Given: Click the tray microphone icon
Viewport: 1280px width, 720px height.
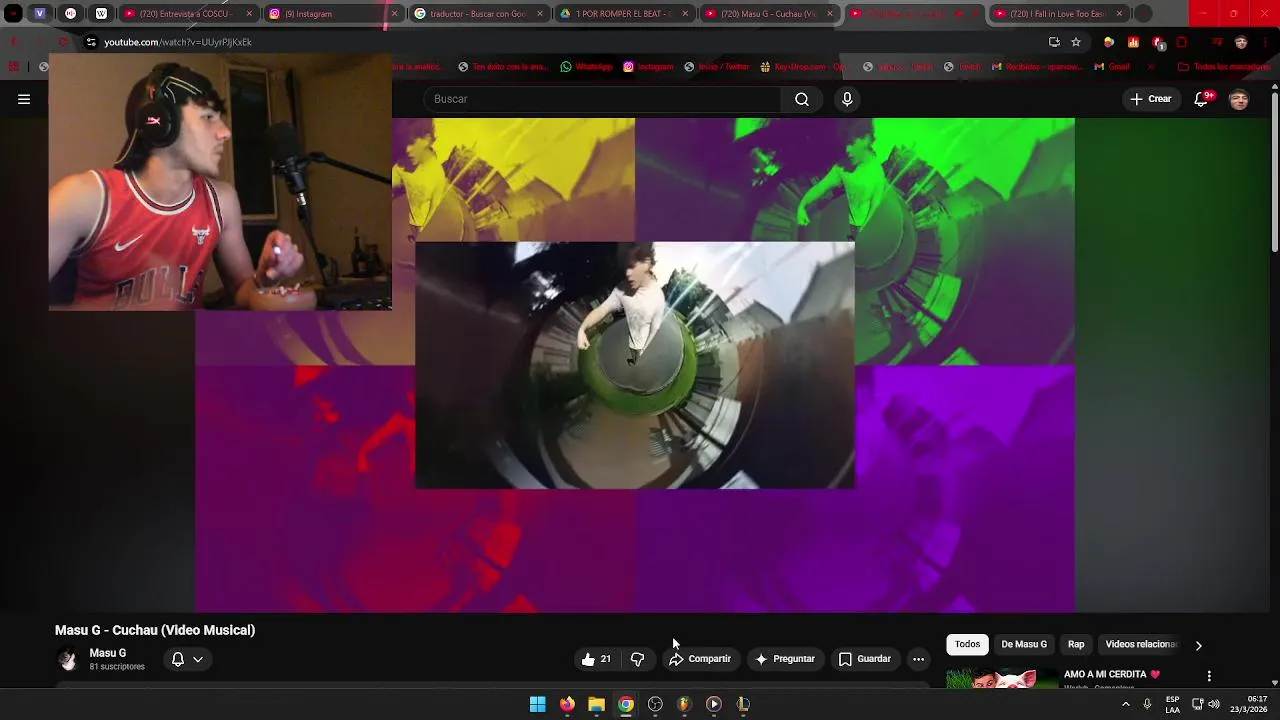Looking at the screenshot, I should (1147, 704).
